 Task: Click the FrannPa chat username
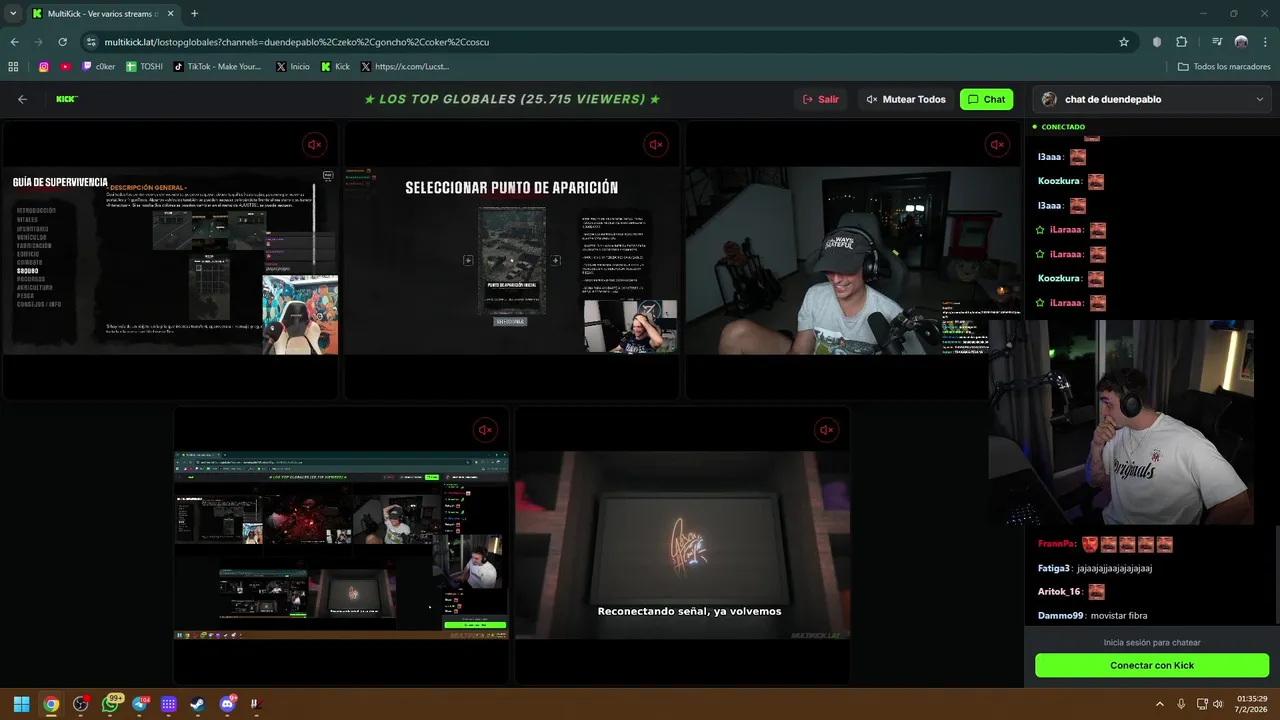point(1056,544)
